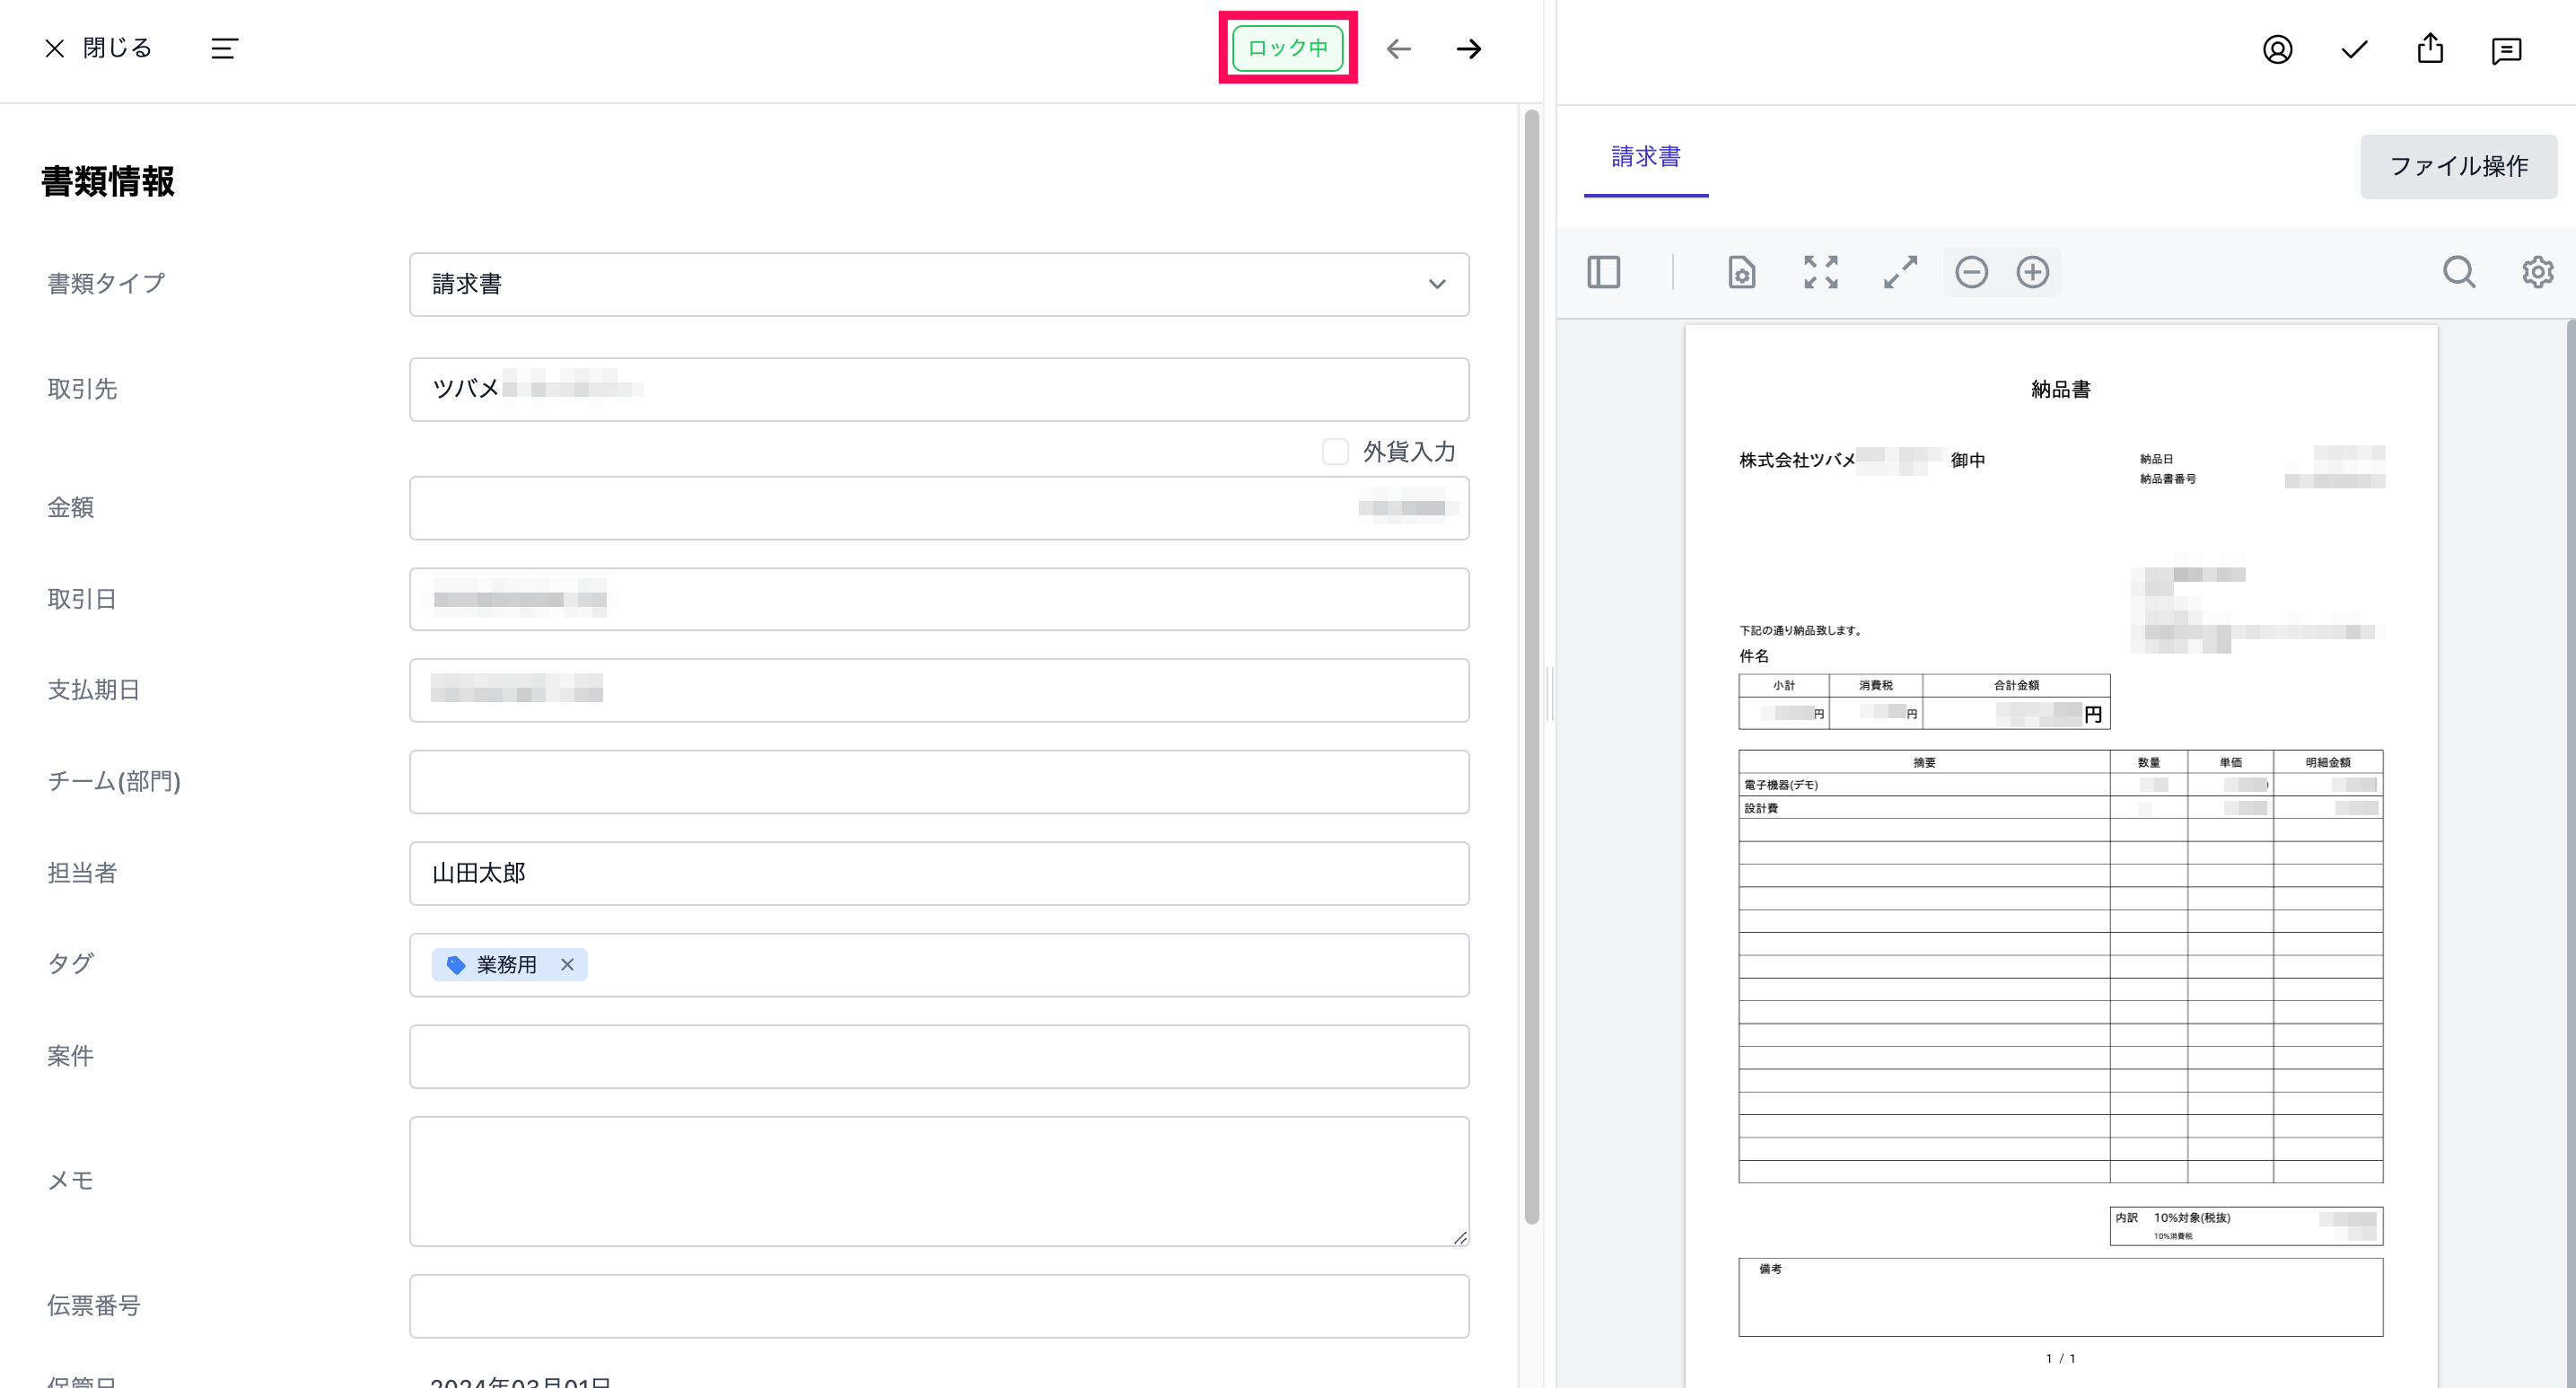
Task: Click the ファイル操作 button
Action: point(2458,166)
